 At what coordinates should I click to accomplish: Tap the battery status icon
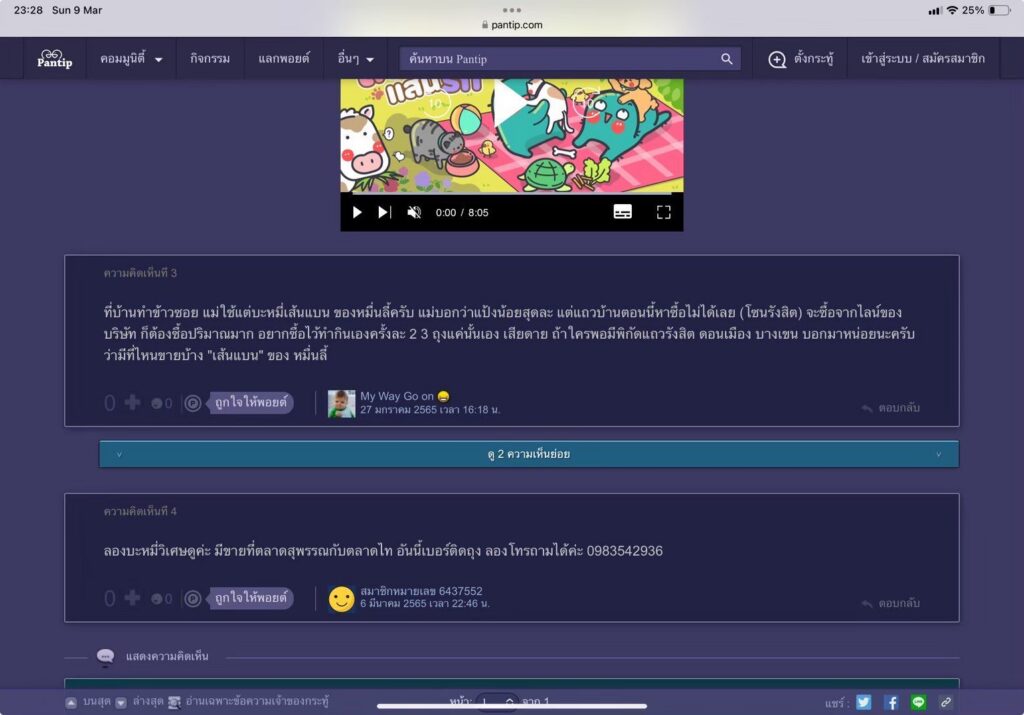(999, 10)
